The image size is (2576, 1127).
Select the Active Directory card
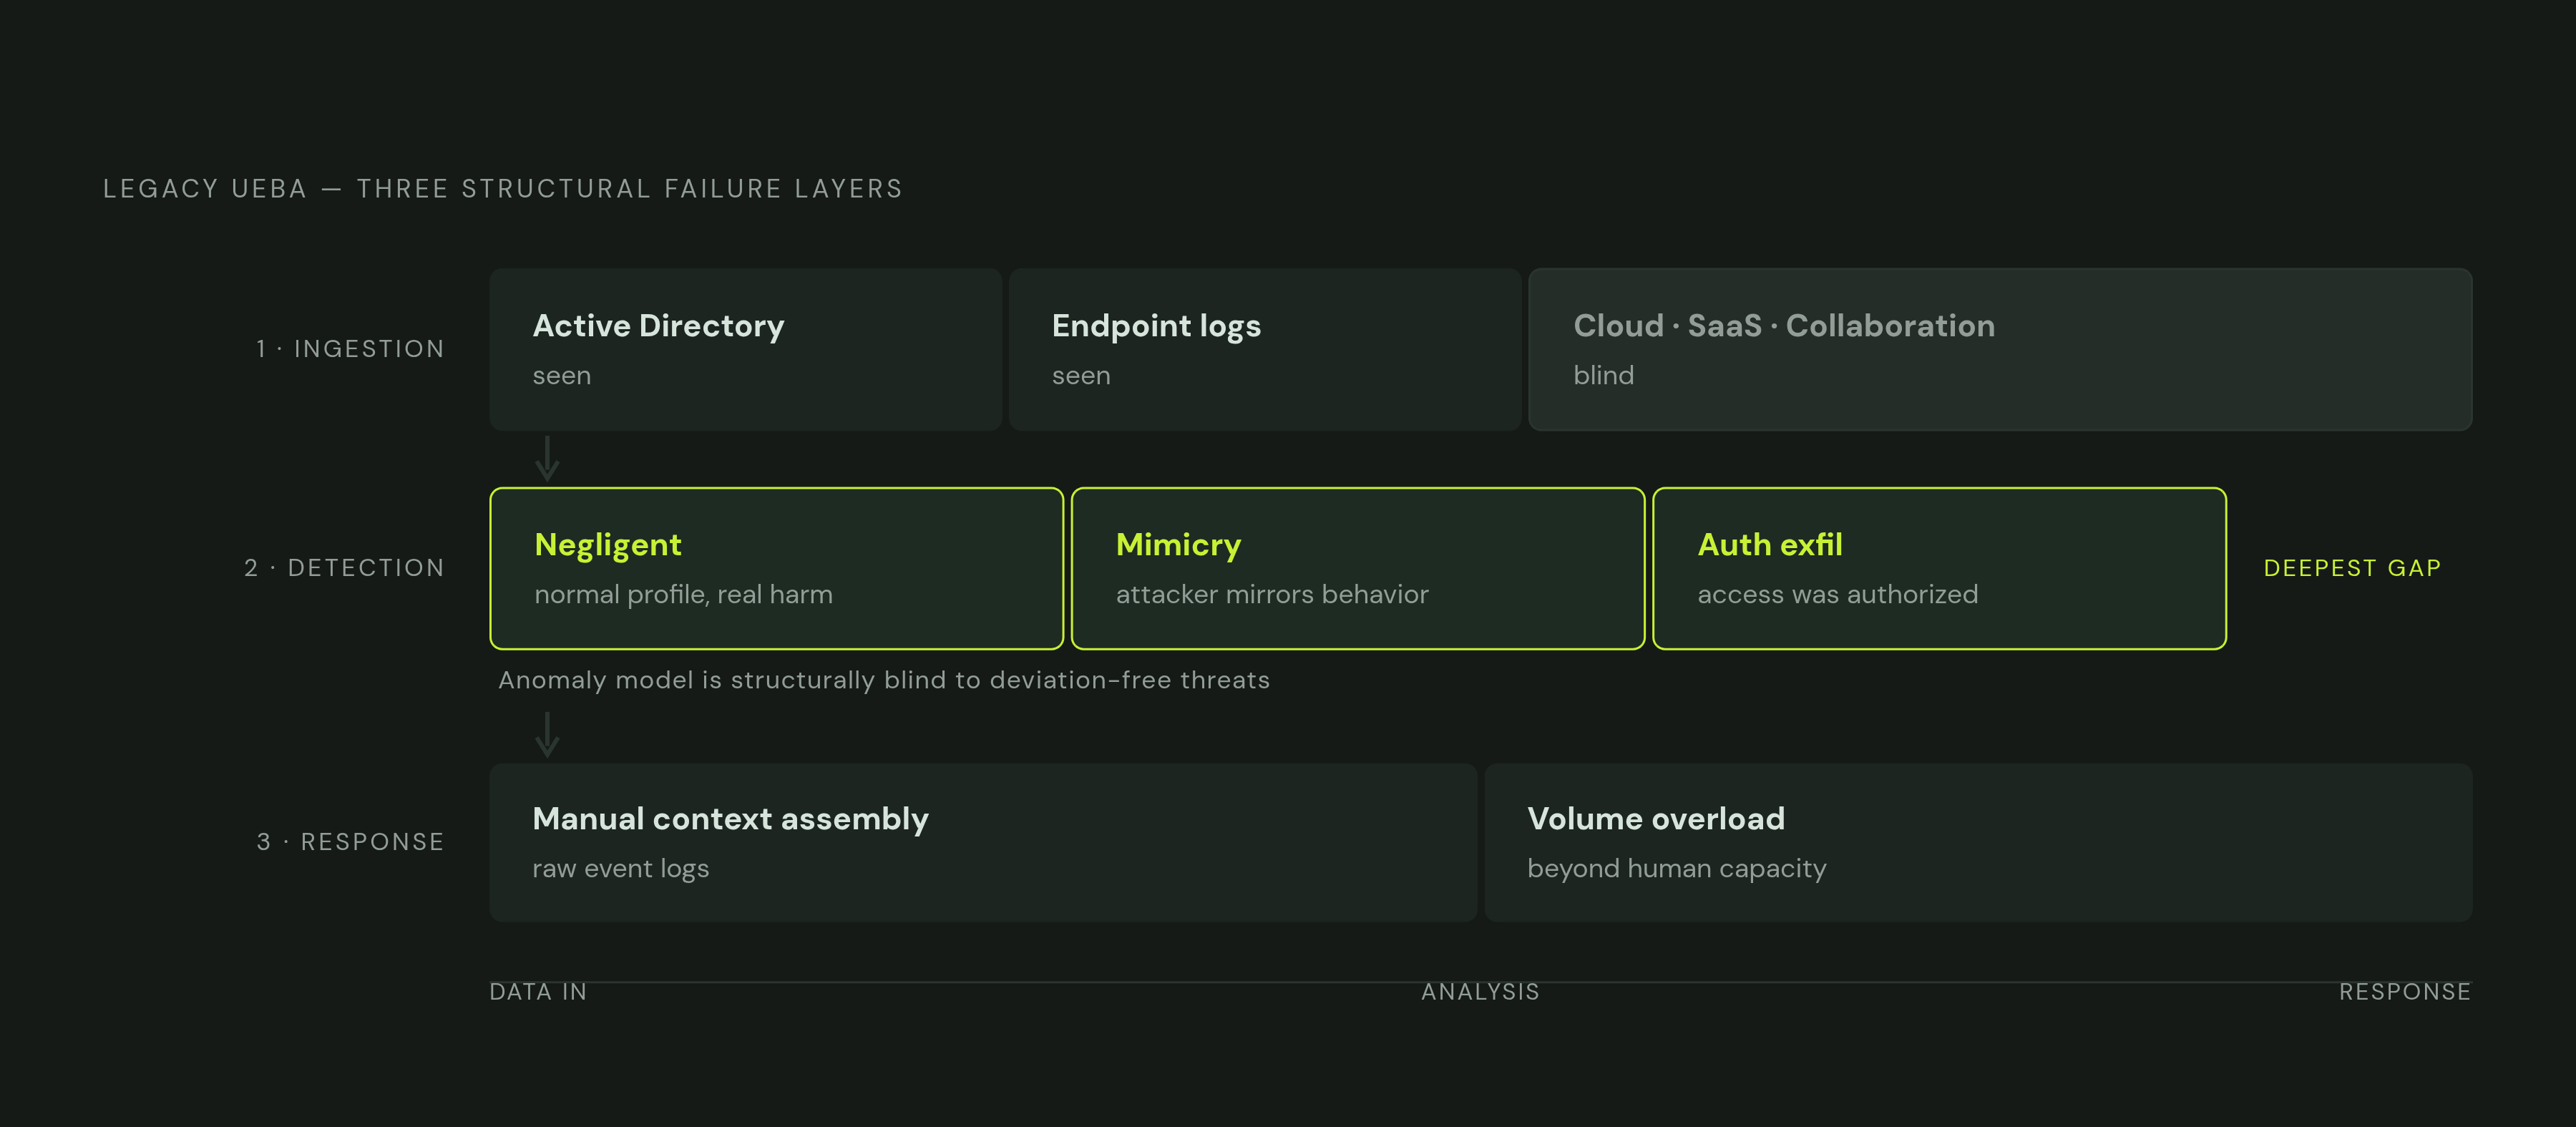click(x=745, y=349)
